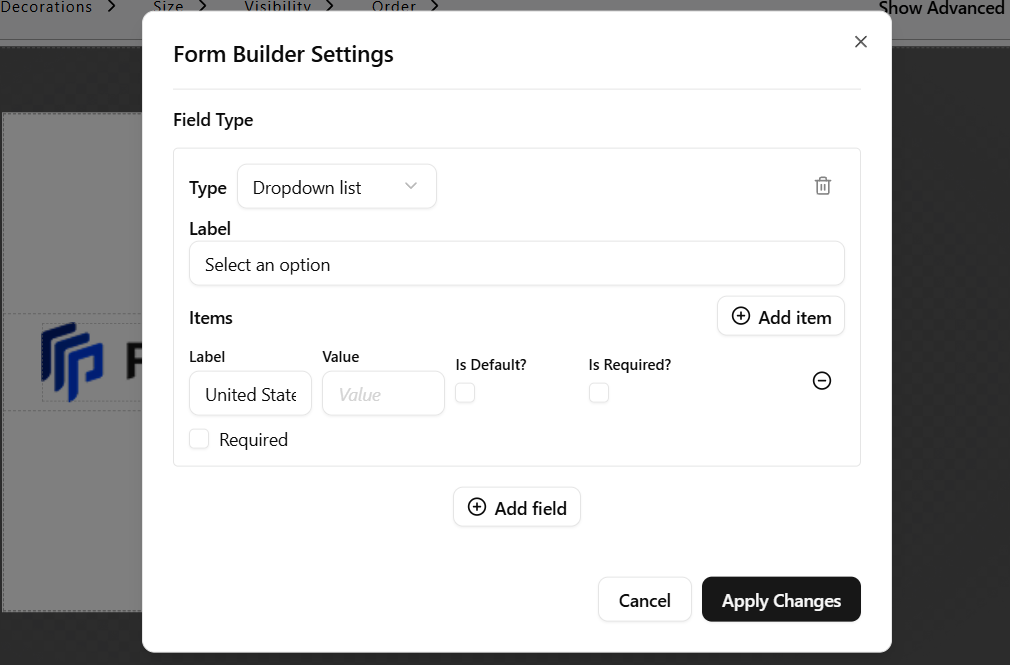Click the Cancel button
Image resolution: width=1010 pixels, height=665 pixels.
pyautogui.click(x=644, y=600)
